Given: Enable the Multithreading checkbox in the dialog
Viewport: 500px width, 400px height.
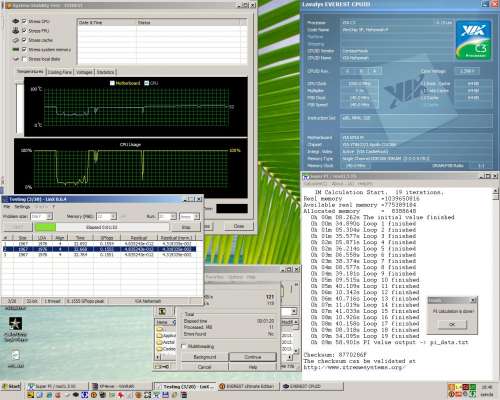Looking at the screenshot, I should [184, 346].
